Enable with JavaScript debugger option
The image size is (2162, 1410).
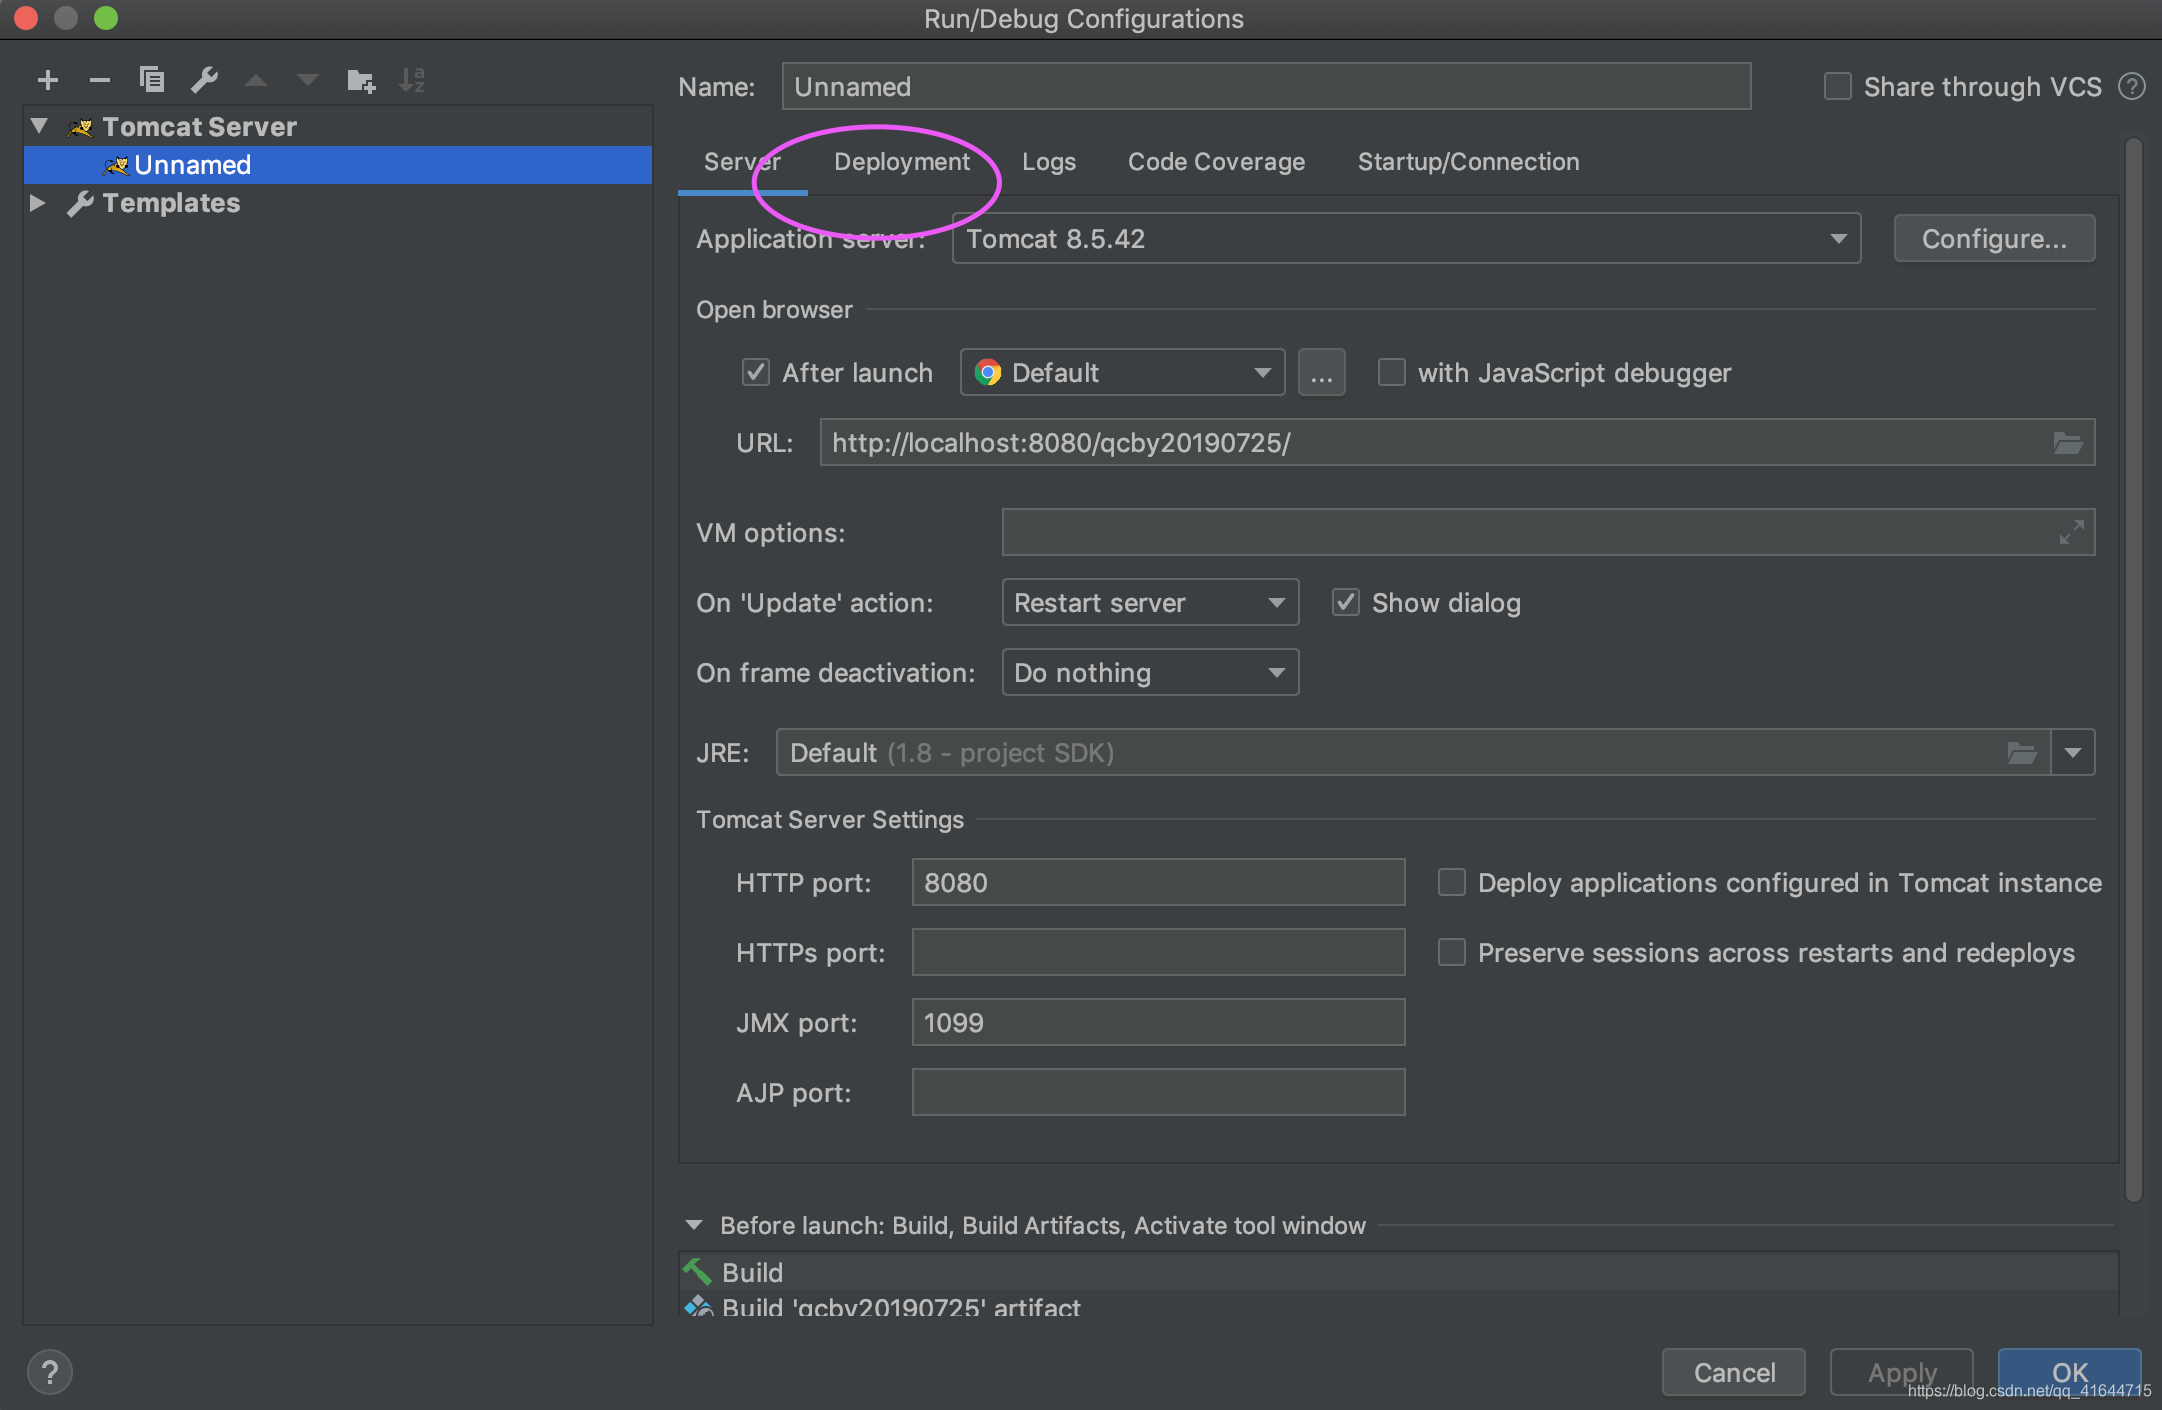click(x=1392, y=373)
